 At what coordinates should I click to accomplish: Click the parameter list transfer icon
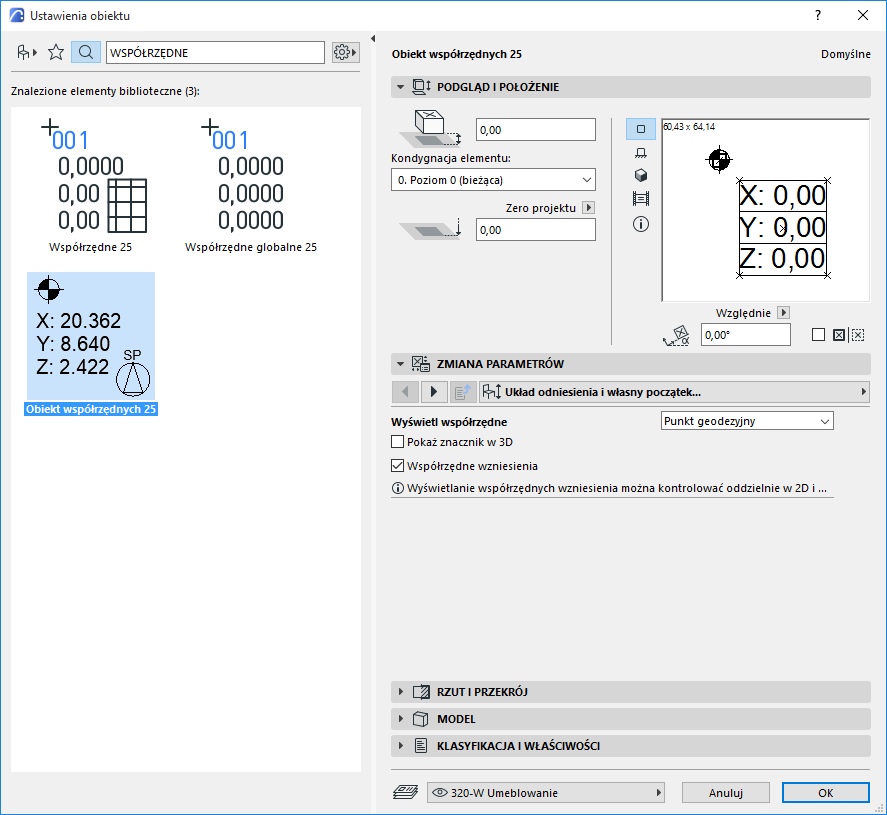pyautogui.click(x=463, y=392)
